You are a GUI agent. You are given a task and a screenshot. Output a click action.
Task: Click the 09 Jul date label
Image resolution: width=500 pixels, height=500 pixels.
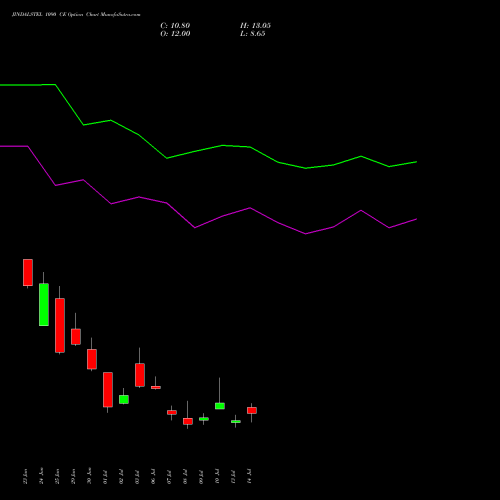coord(201,477)
